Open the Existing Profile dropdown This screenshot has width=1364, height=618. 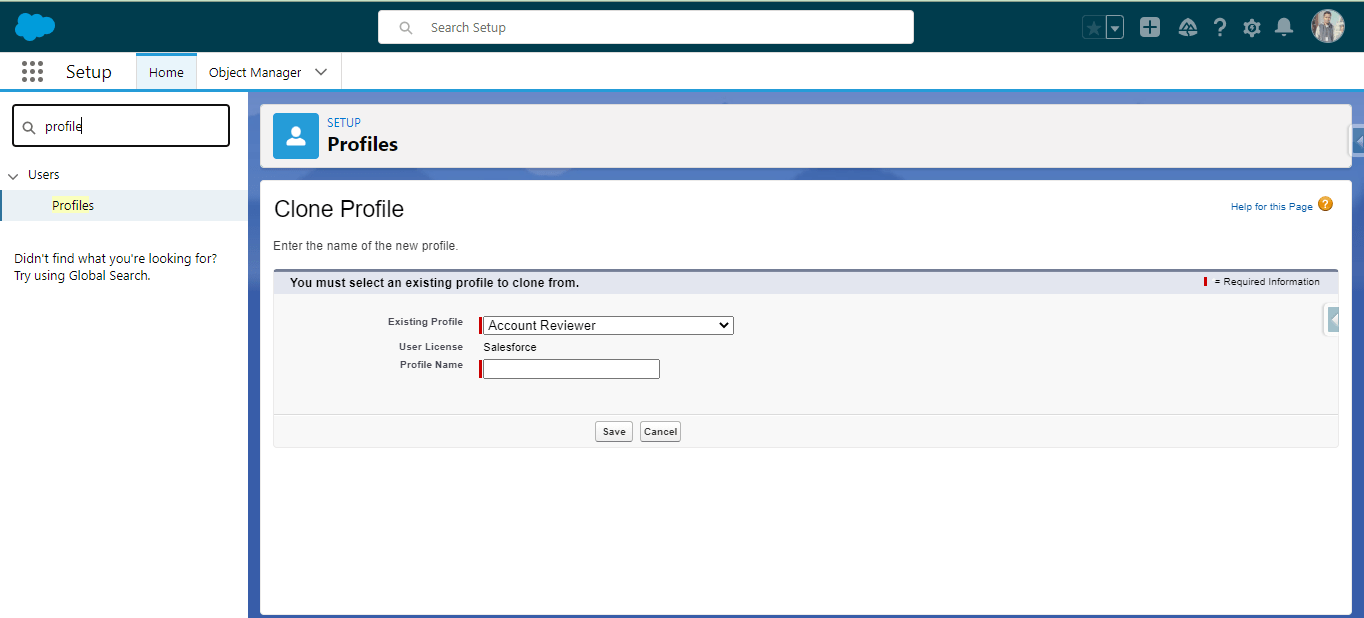[608, 325]
